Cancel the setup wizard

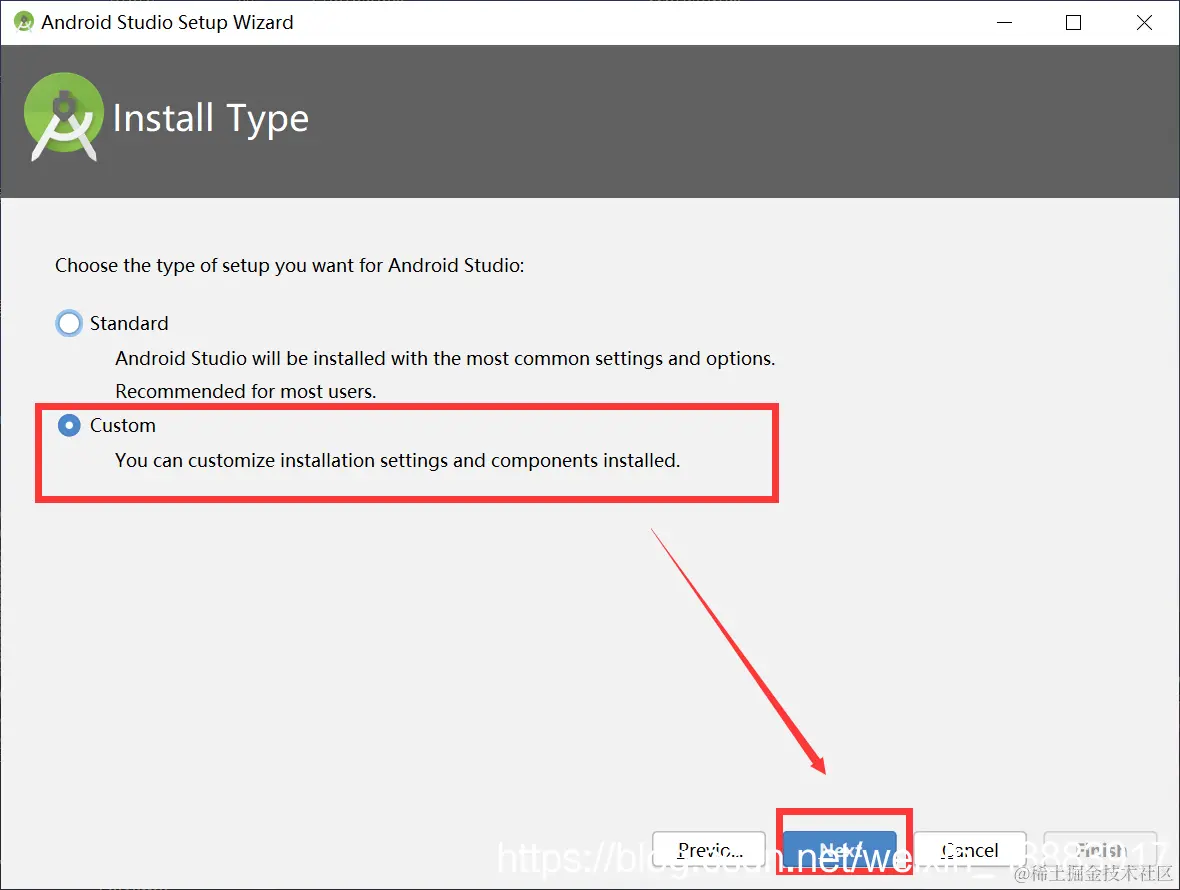tap(970, 850)
